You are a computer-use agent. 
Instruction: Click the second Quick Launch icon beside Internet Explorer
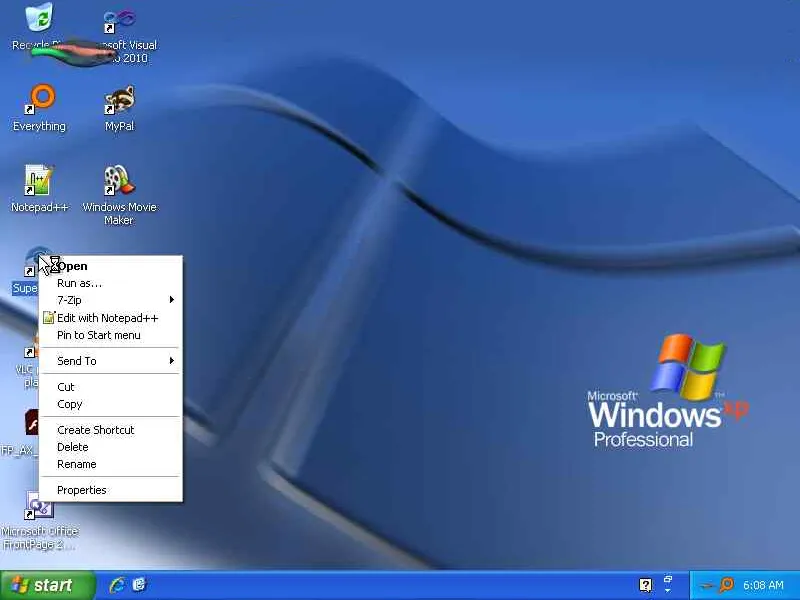(139, 585)
